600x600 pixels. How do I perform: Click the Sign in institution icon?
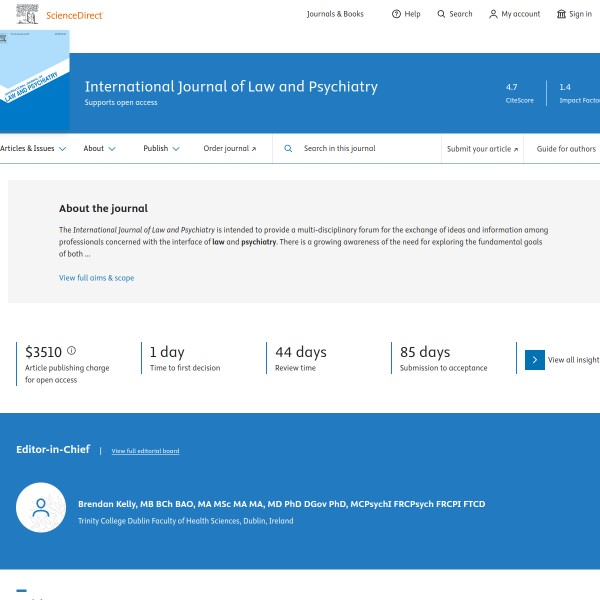[x=561, y=14]
